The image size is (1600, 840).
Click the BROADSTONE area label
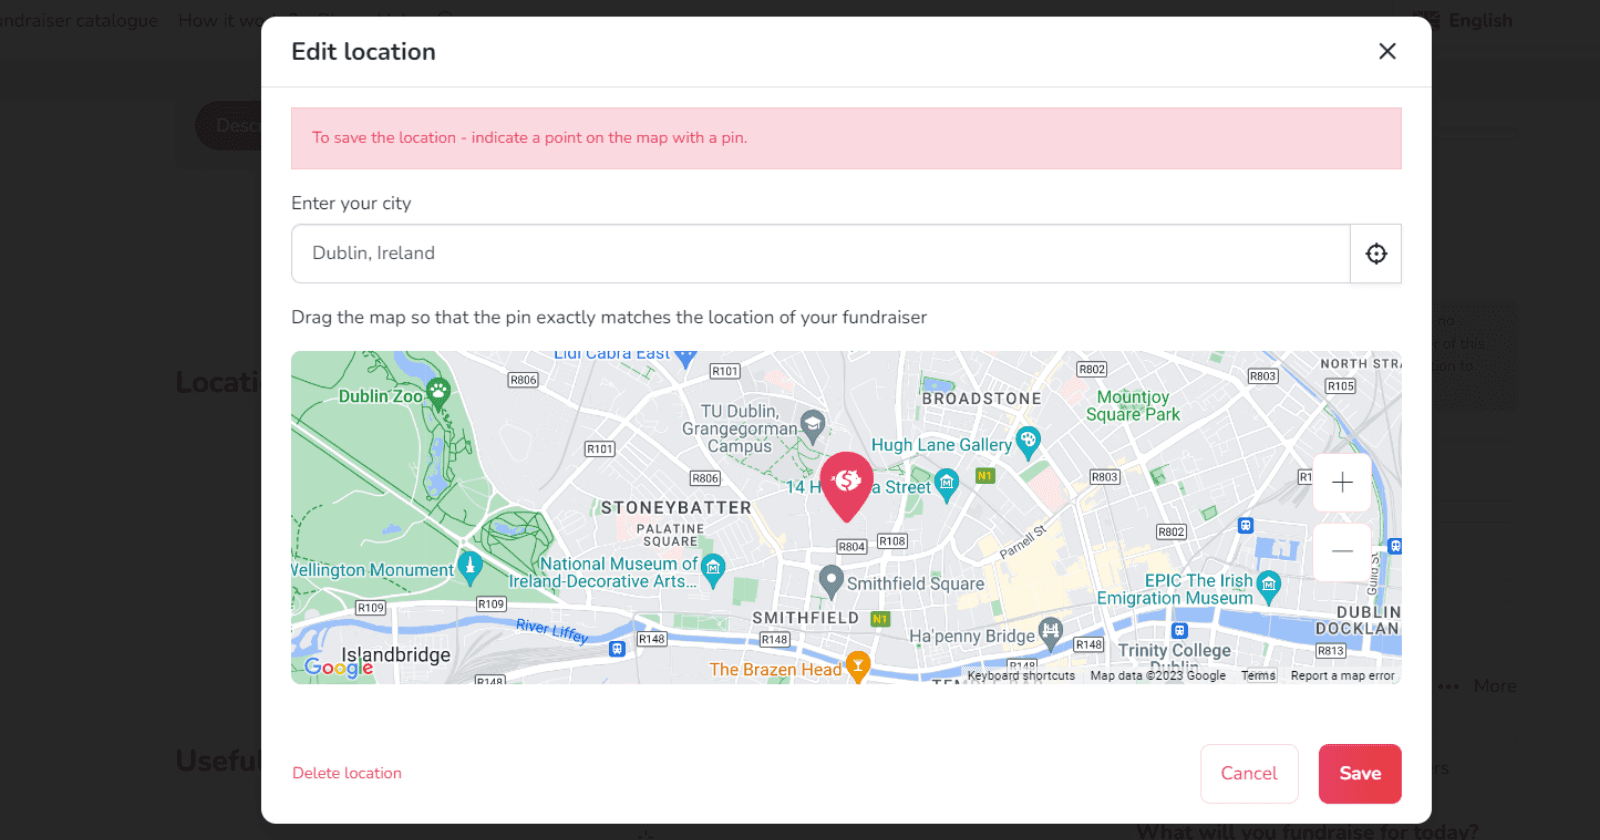coord(982,399)
